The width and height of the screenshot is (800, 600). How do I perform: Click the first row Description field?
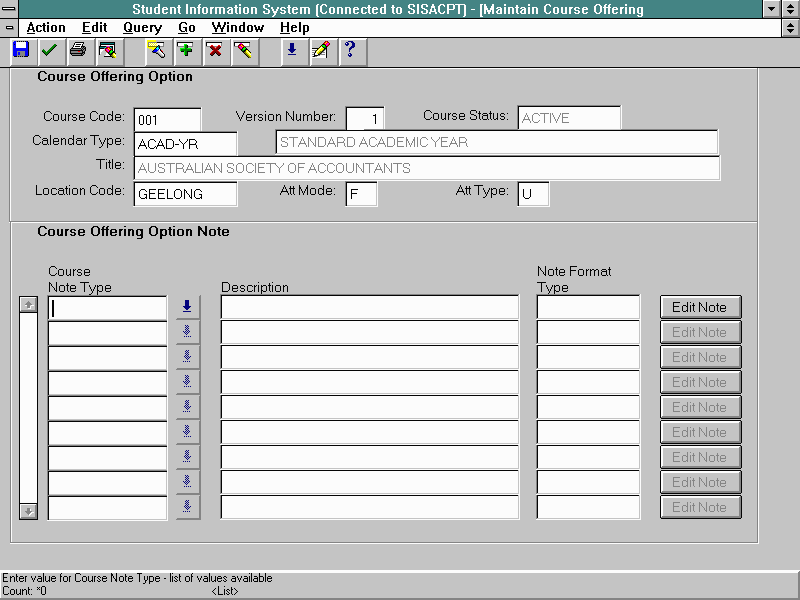tap(369, 307)
